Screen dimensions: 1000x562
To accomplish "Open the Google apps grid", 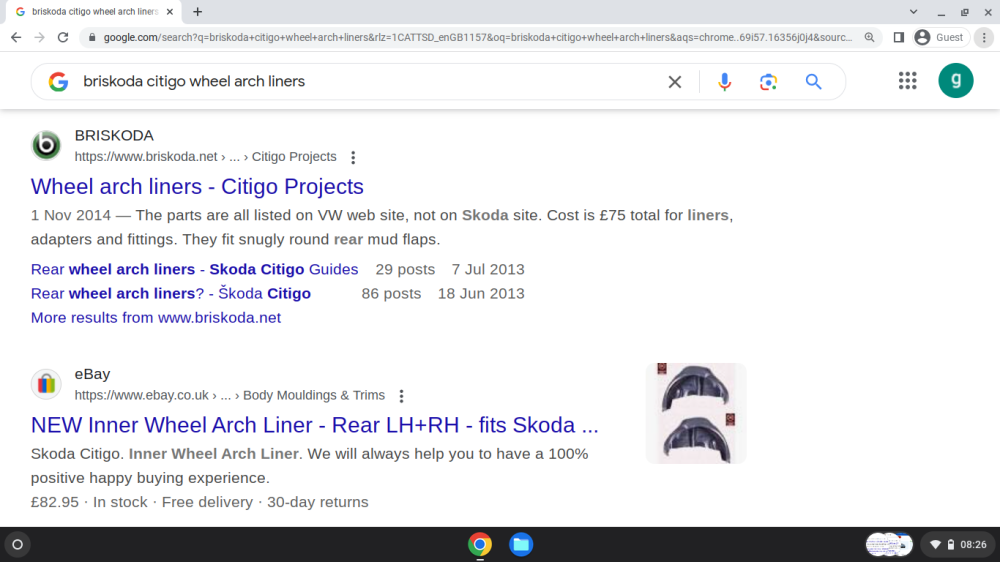I will (908, 80).
